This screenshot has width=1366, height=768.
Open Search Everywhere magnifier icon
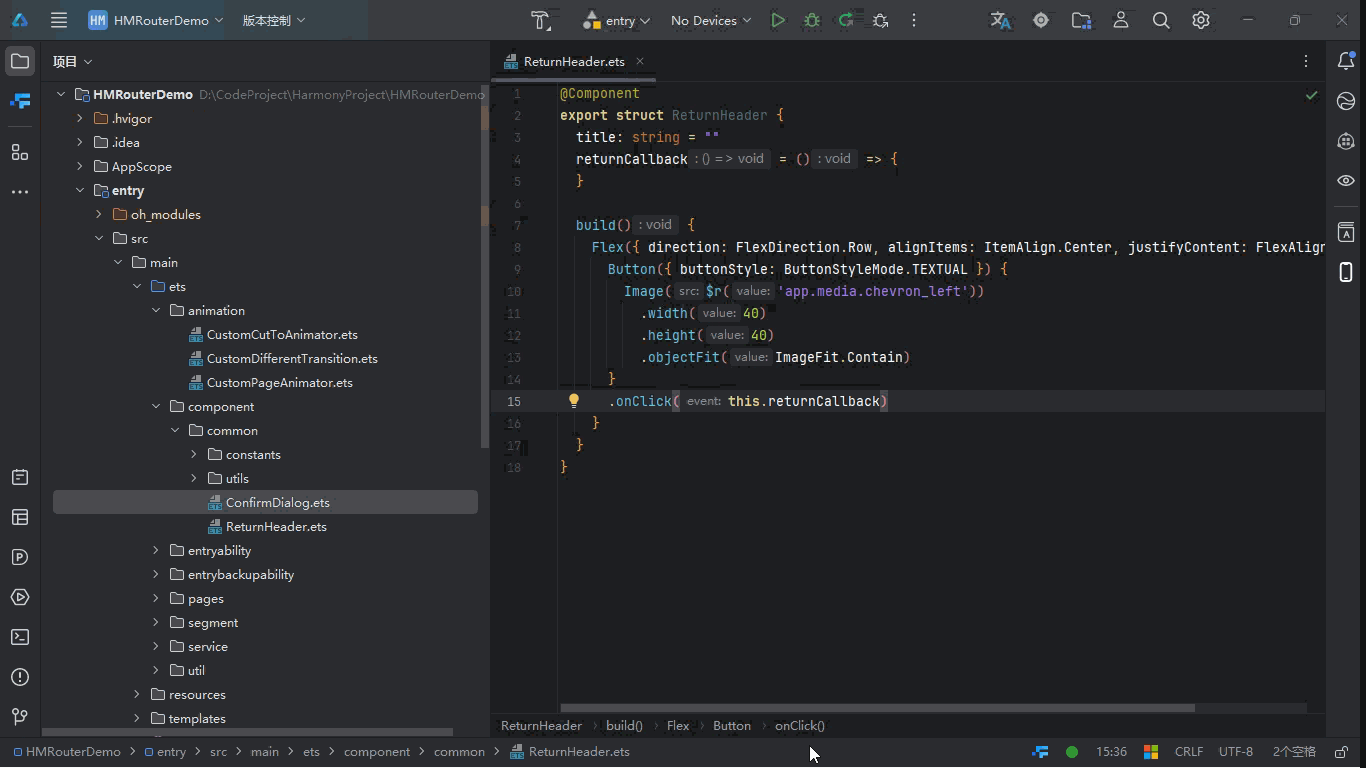point(1161,20)
